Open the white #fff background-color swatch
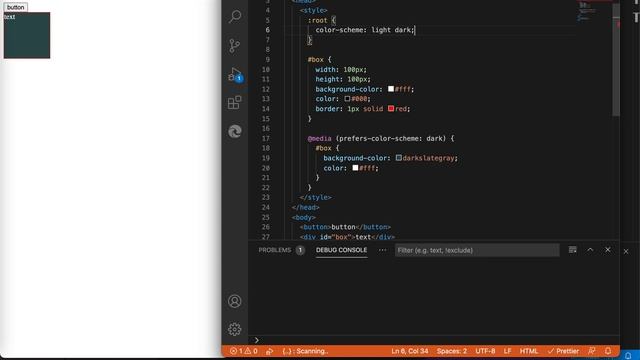The width and height of the screenshot is (640, 360). [391, 89]
